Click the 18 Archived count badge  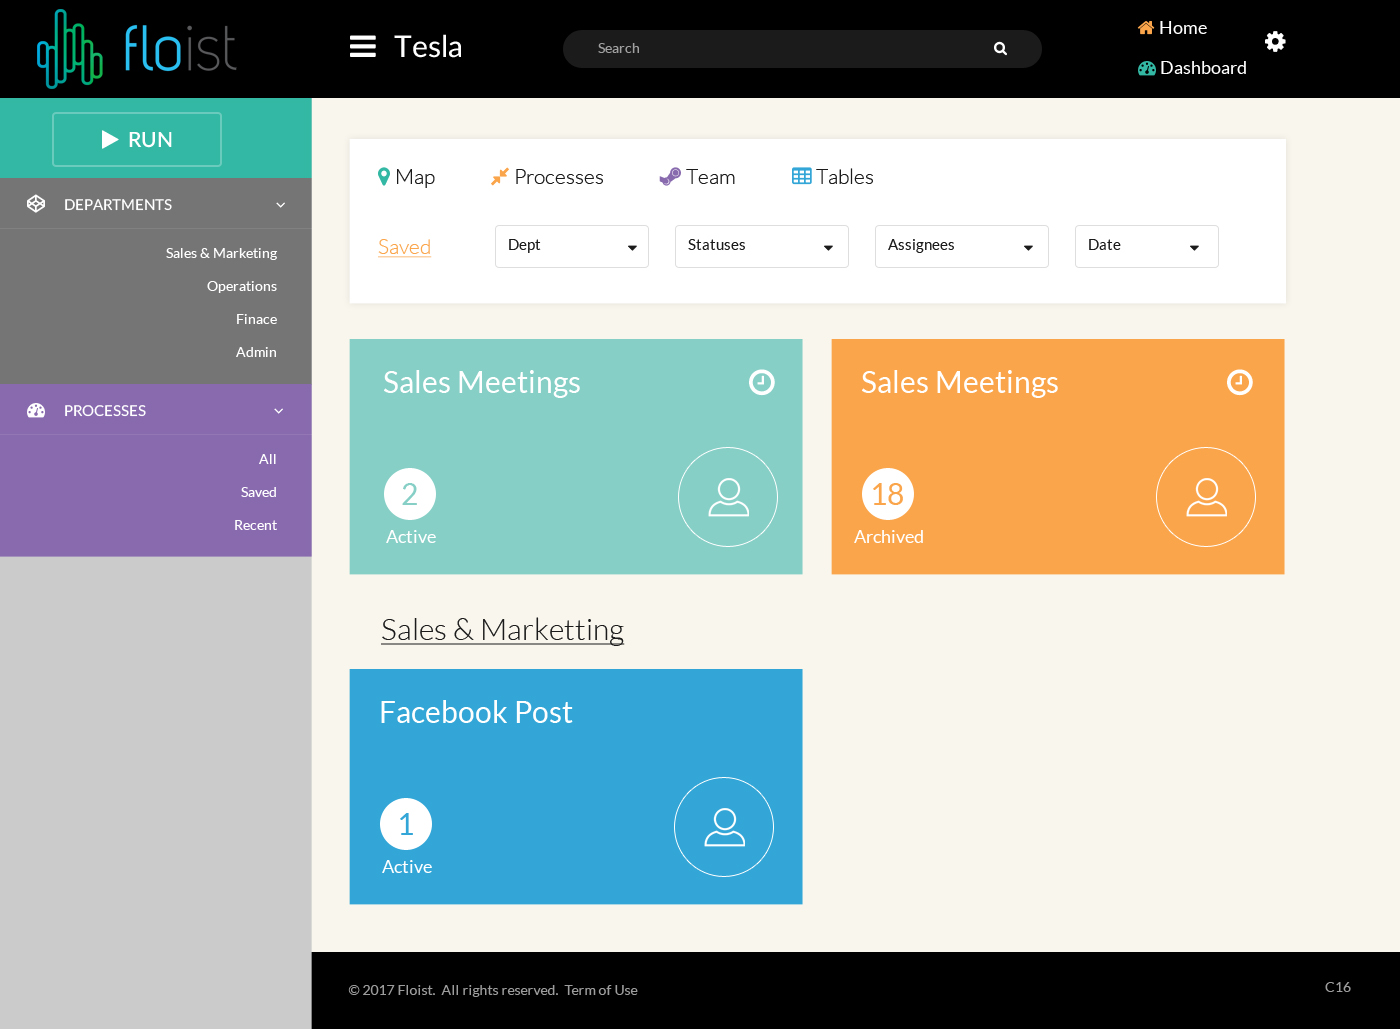[888, 494]
